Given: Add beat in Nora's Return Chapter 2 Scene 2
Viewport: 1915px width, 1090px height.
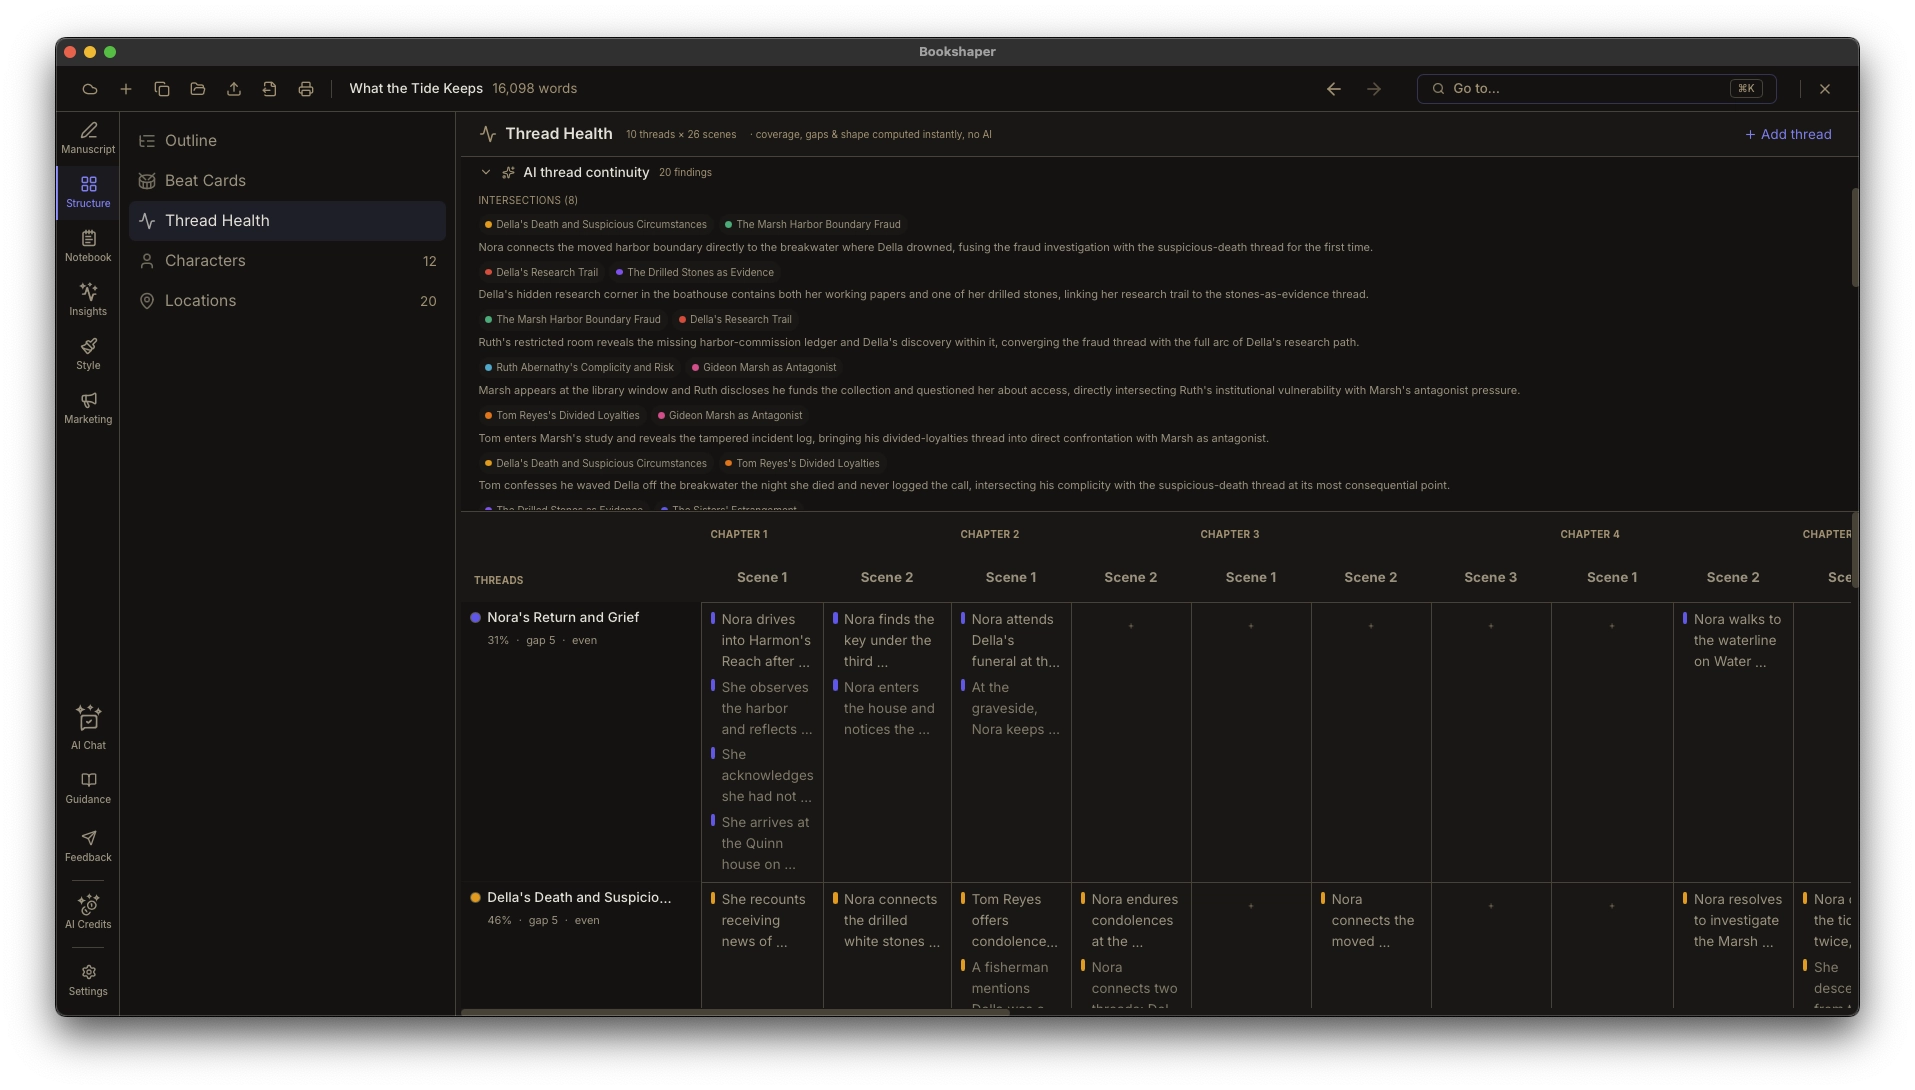Looking at the screenshot, I should pyautogui.click(x=1131, y=627).
